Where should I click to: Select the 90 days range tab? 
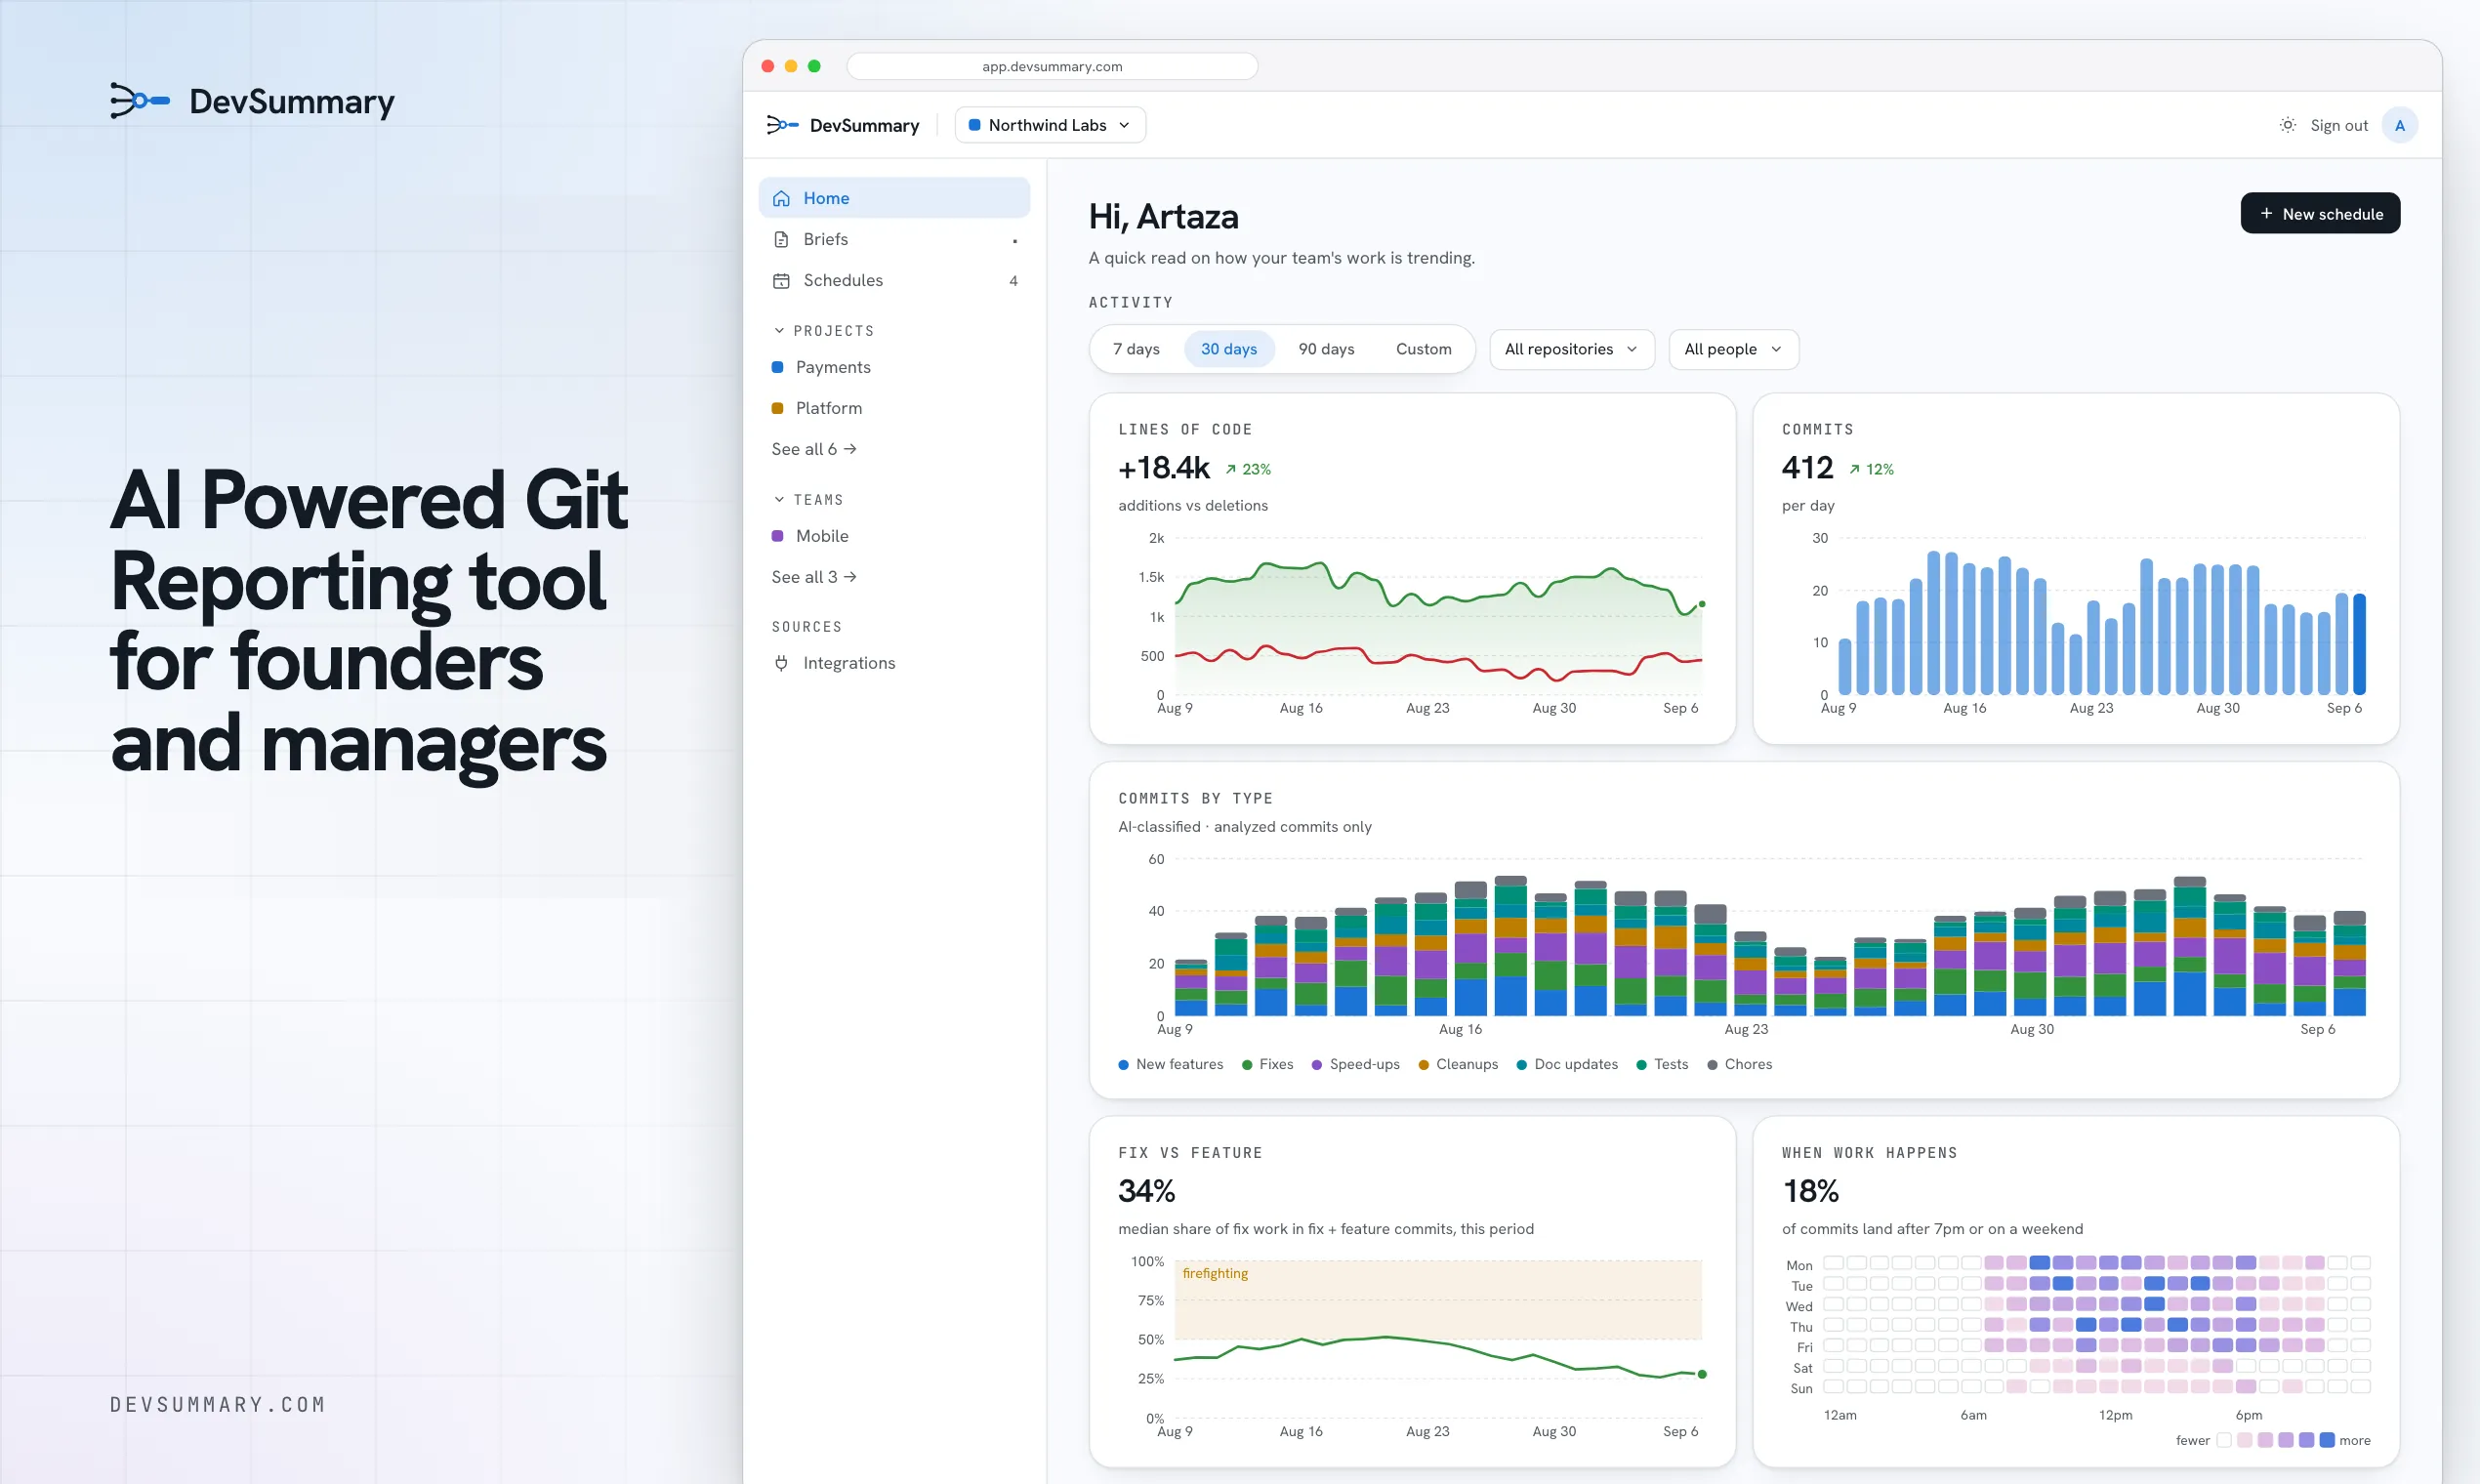[x=1326, y=349]
